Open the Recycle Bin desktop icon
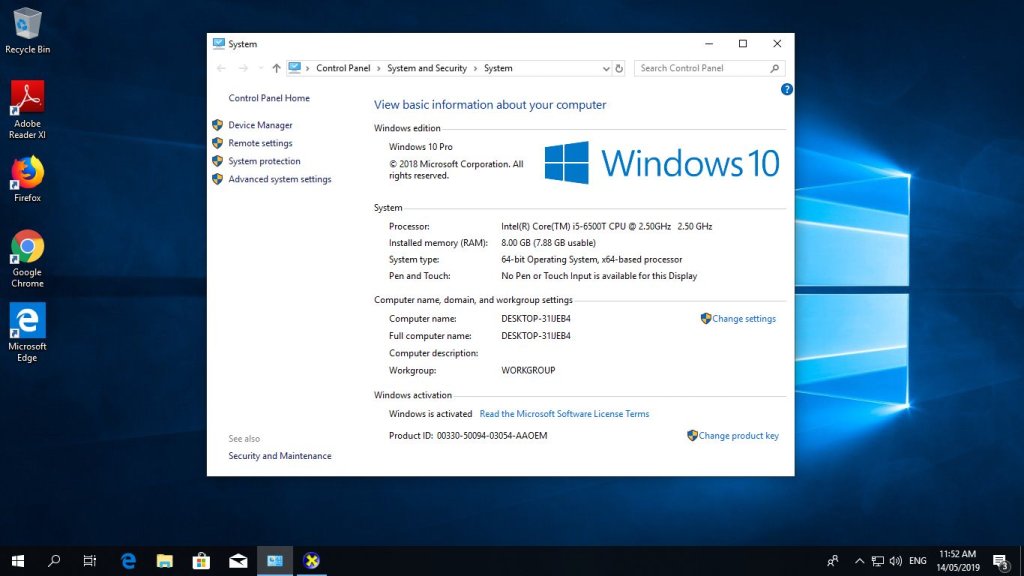Viewport: 1024px width, 576px height. tap(27, 31)
